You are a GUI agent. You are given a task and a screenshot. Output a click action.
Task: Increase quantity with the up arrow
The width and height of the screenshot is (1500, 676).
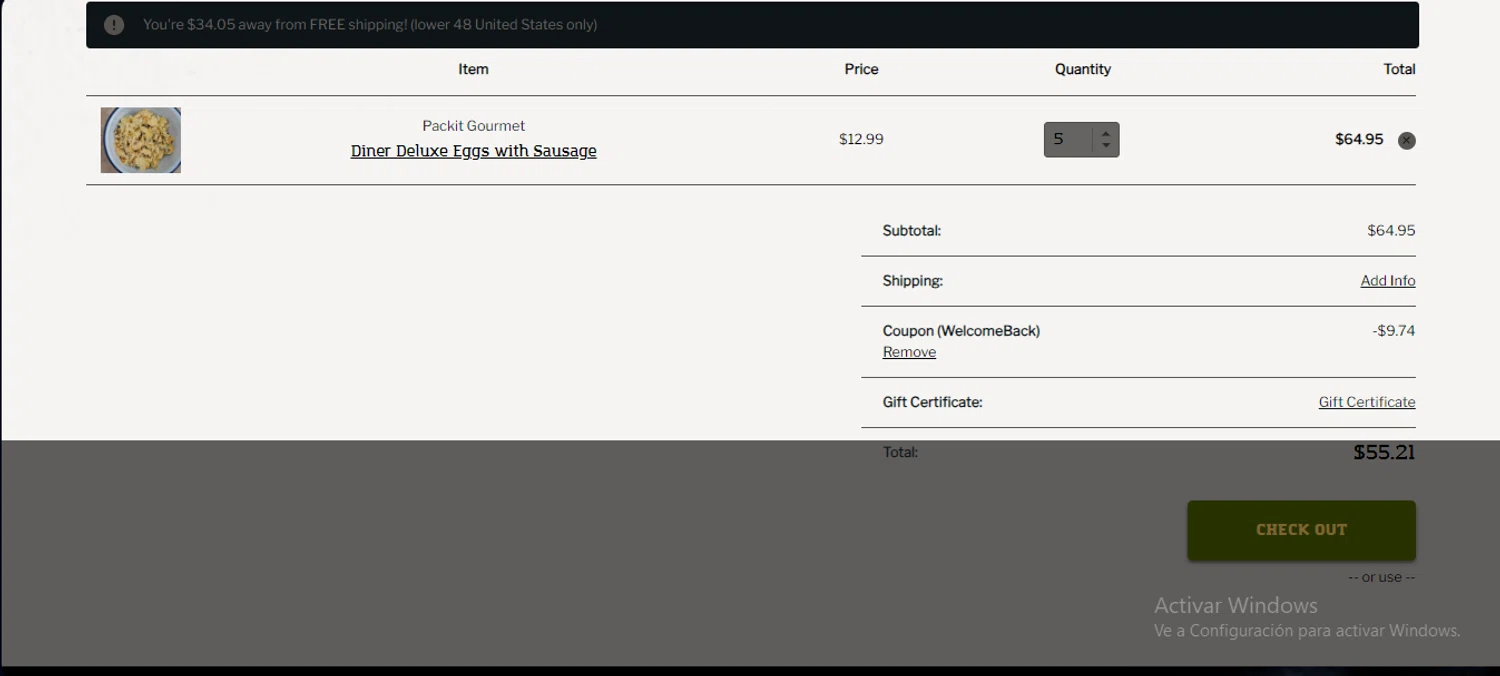(x=1106, y=133)
